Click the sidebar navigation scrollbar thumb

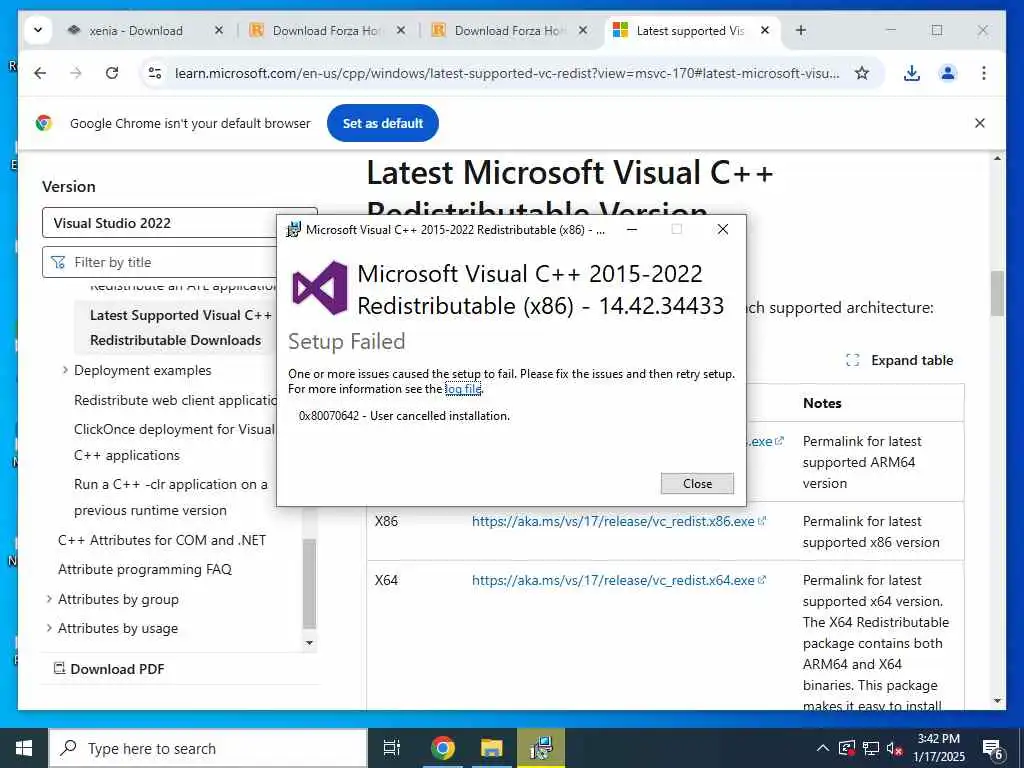pyautogui.click(x=310, y=583)
